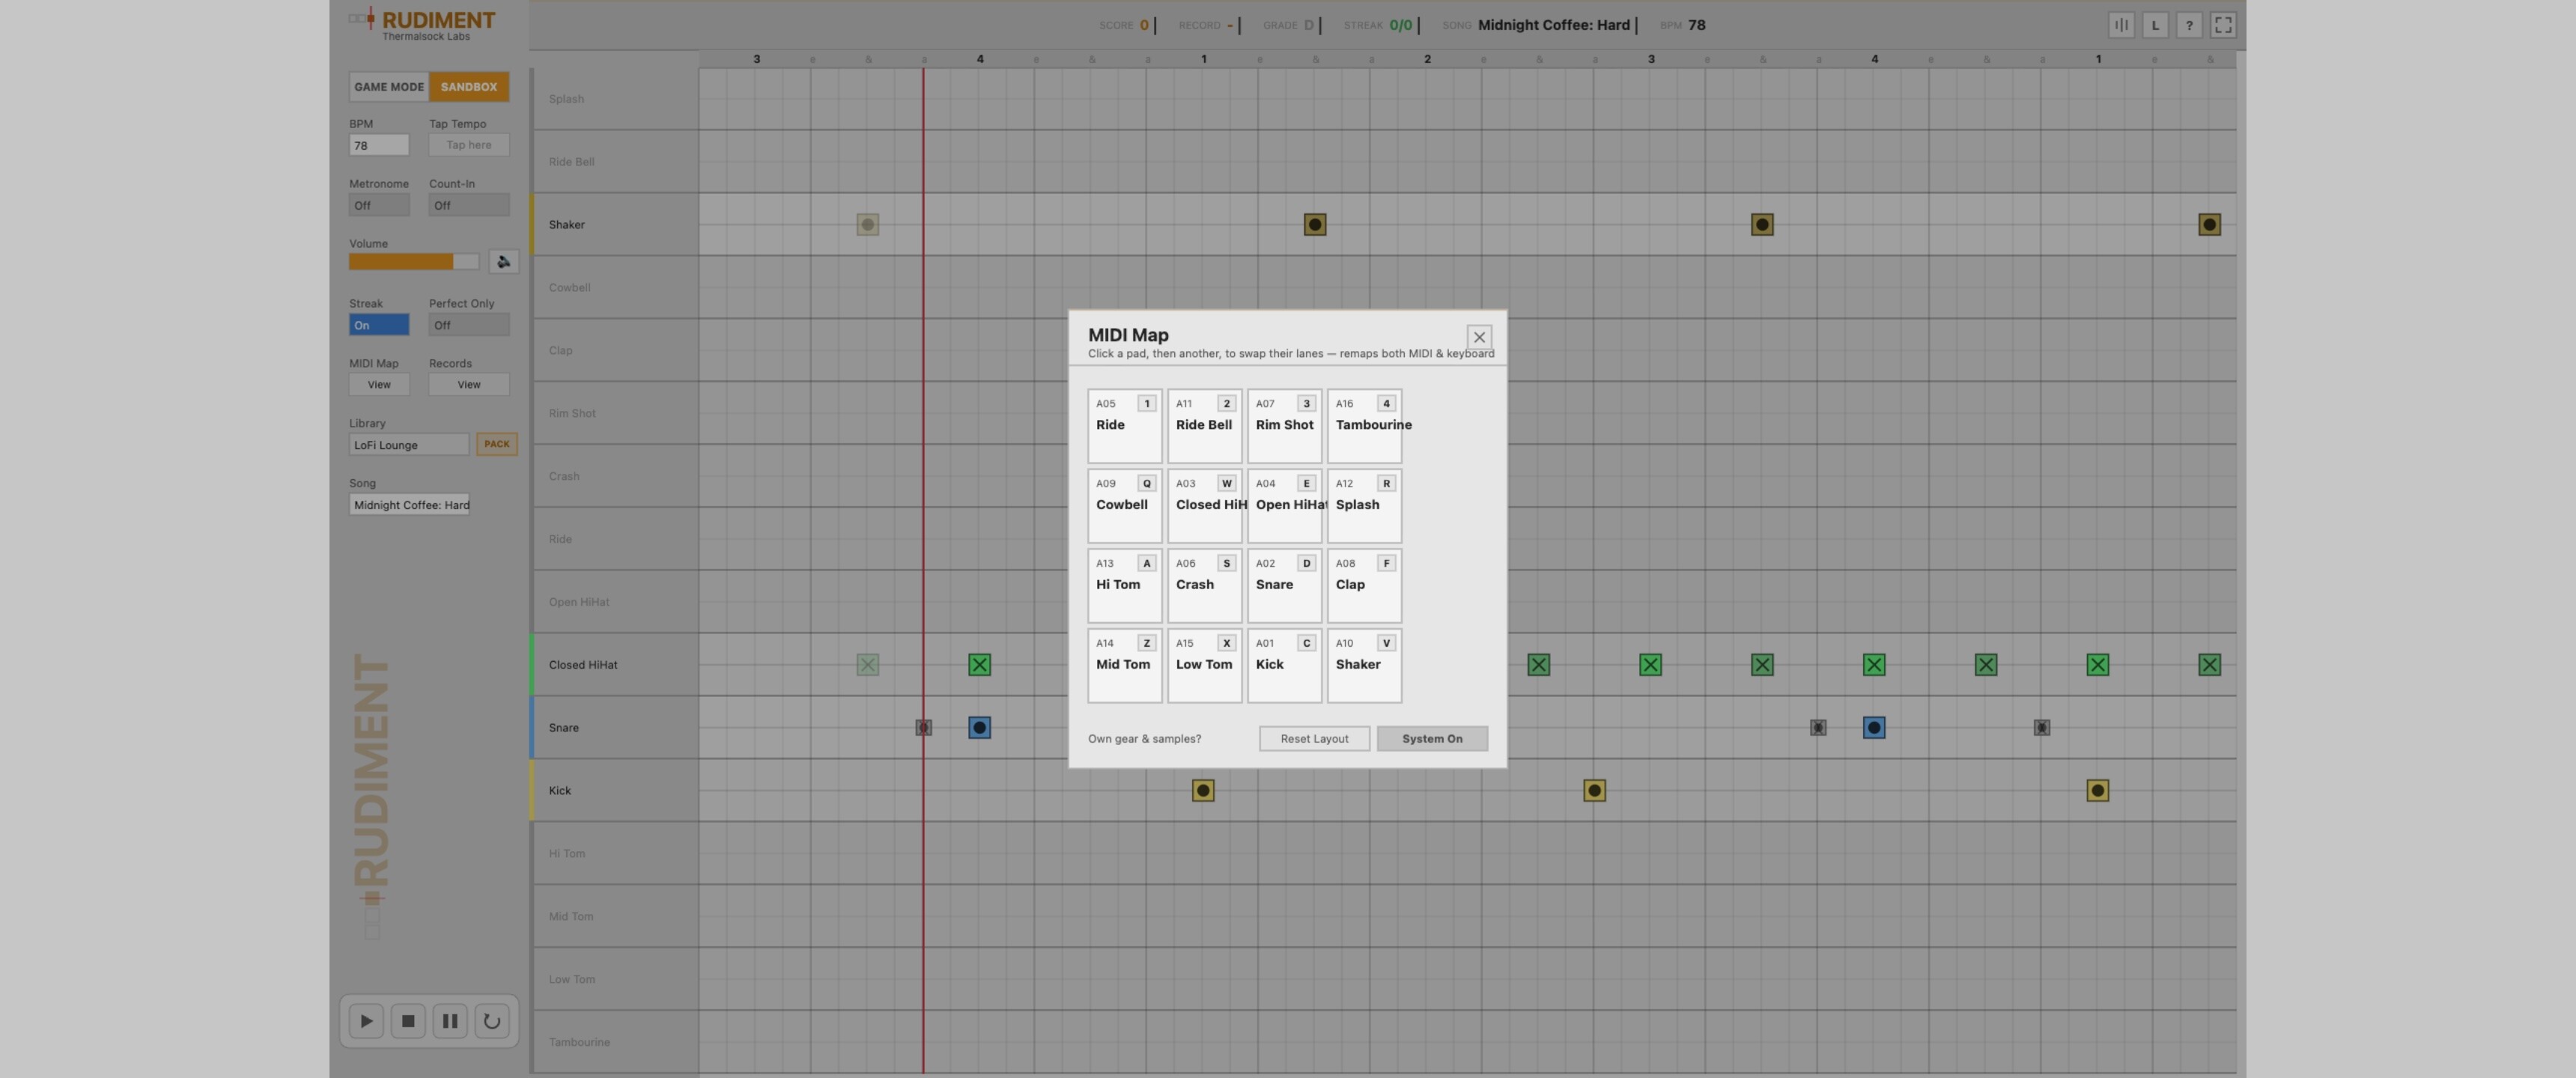Viewport: 2576px width, 1078px height.
Task: Toggle the Streak On switch
Action: pyautogui.click(x=379, y=325)
